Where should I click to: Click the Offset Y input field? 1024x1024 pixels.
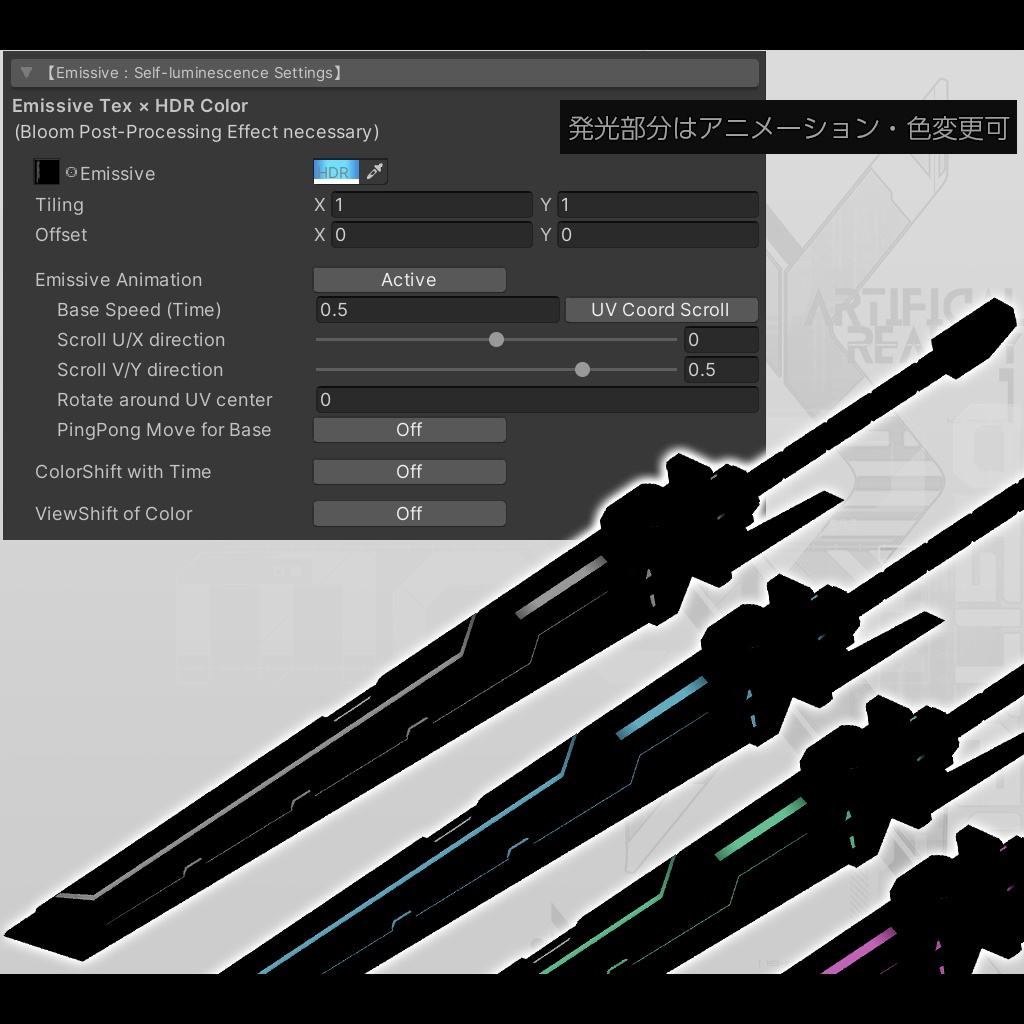coord(658,235)
